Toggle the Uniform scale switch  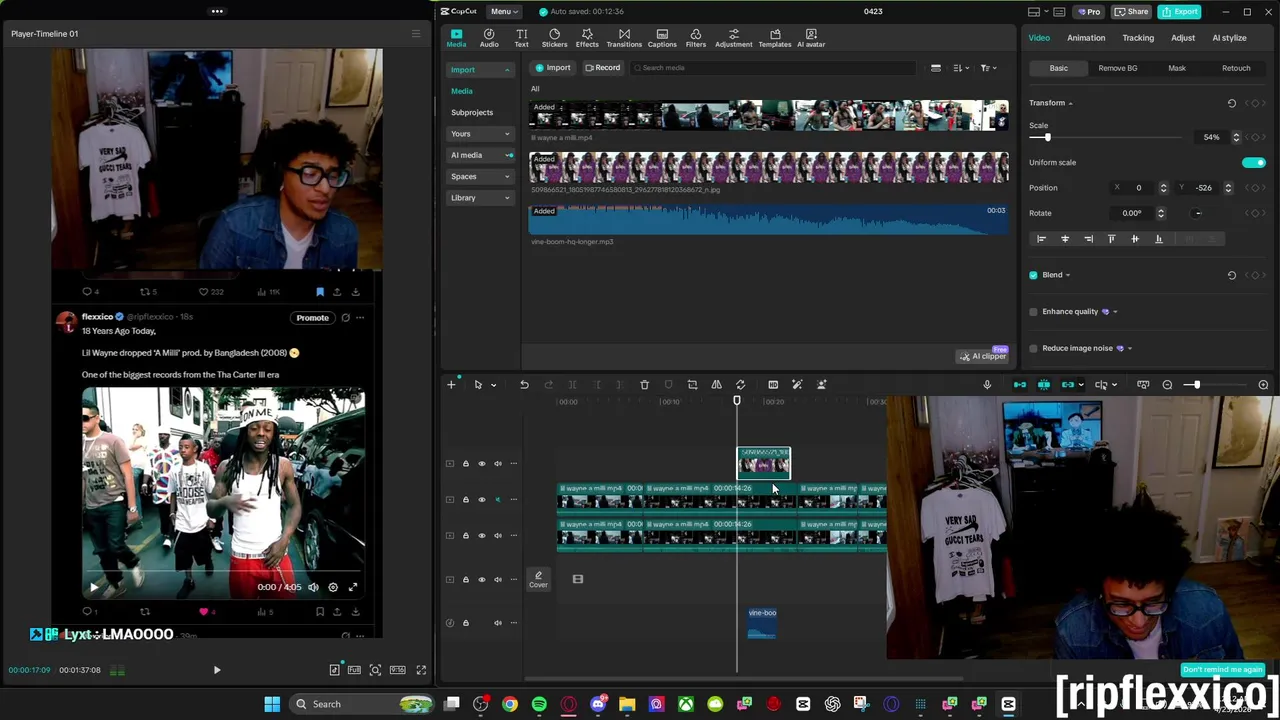[1253, 162]
